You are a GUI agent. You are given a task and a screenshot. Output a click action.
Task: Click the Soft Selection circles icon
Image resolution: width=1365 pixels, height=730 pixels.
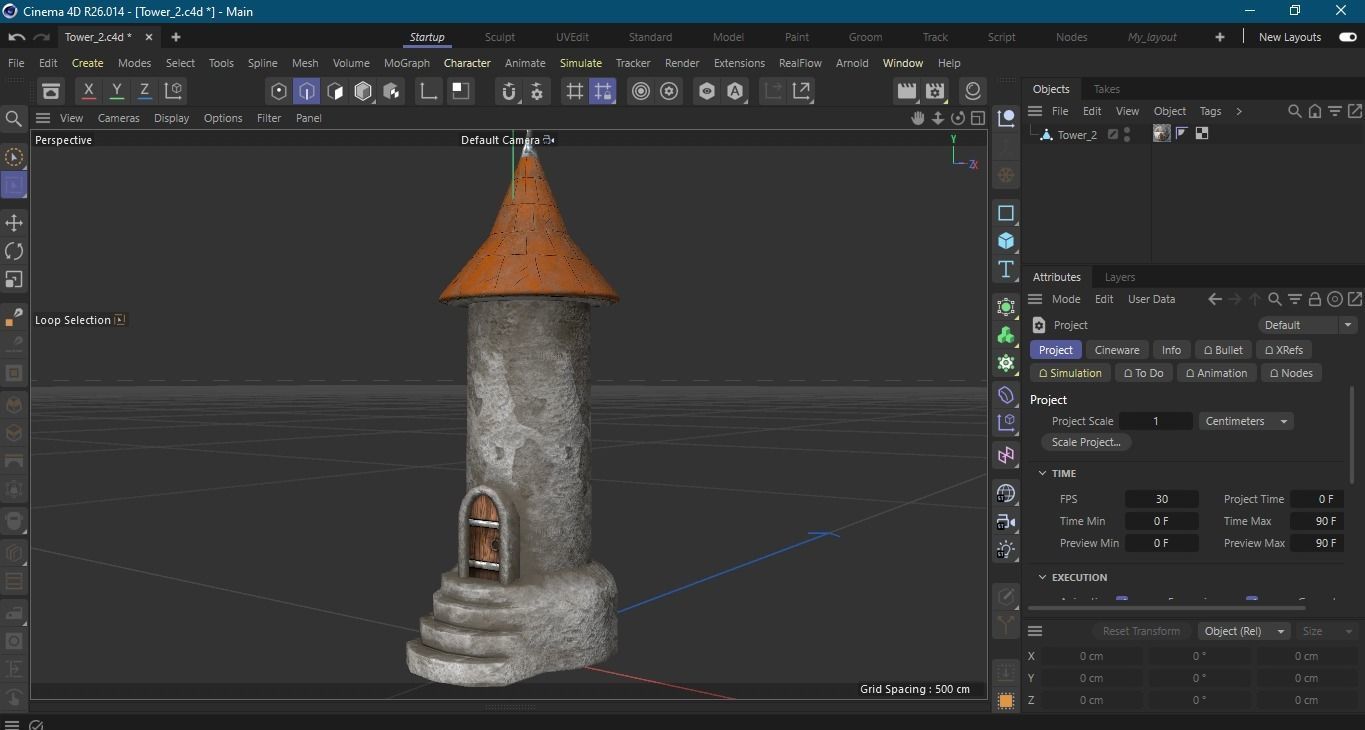[x=641, y=91]
